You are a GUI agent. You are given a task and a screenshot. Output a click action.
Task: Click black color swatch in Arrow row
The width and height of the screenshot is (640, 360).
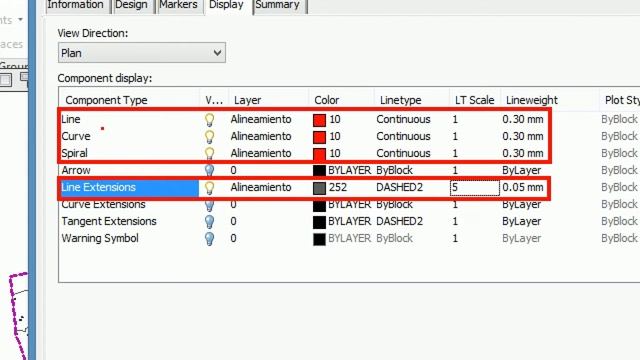319,171
